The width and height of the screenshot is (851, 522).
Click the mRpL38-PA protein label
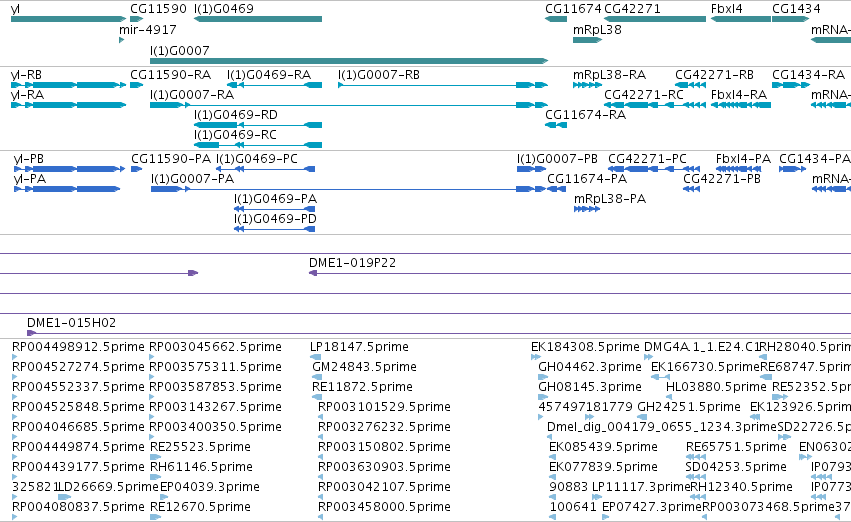(x=610, y=199)
